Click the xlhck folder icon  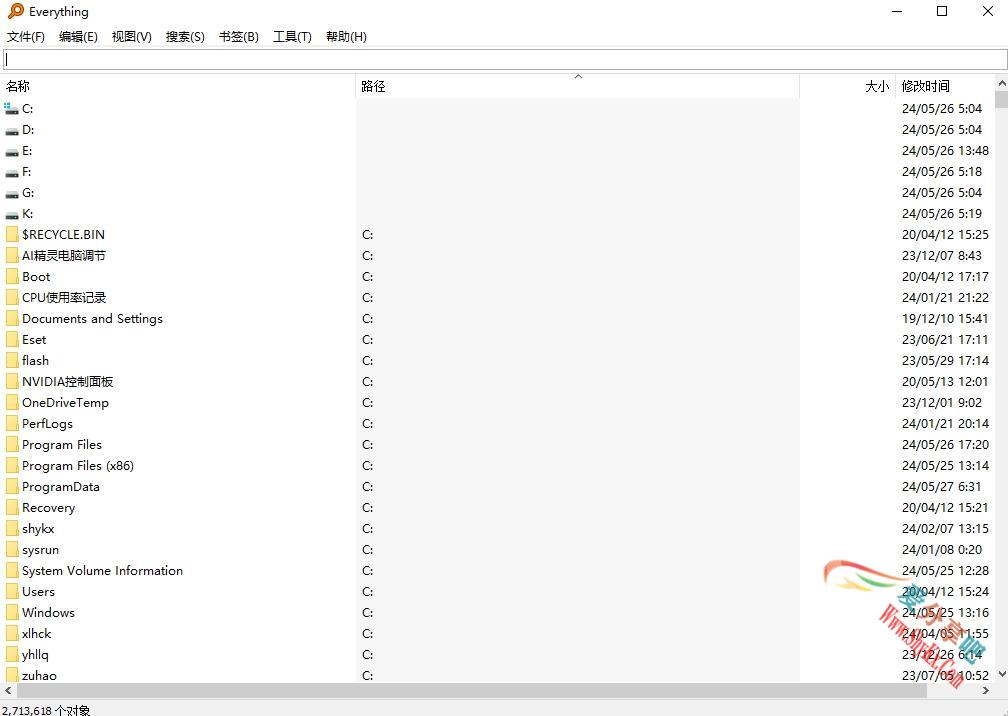(12, 634)
